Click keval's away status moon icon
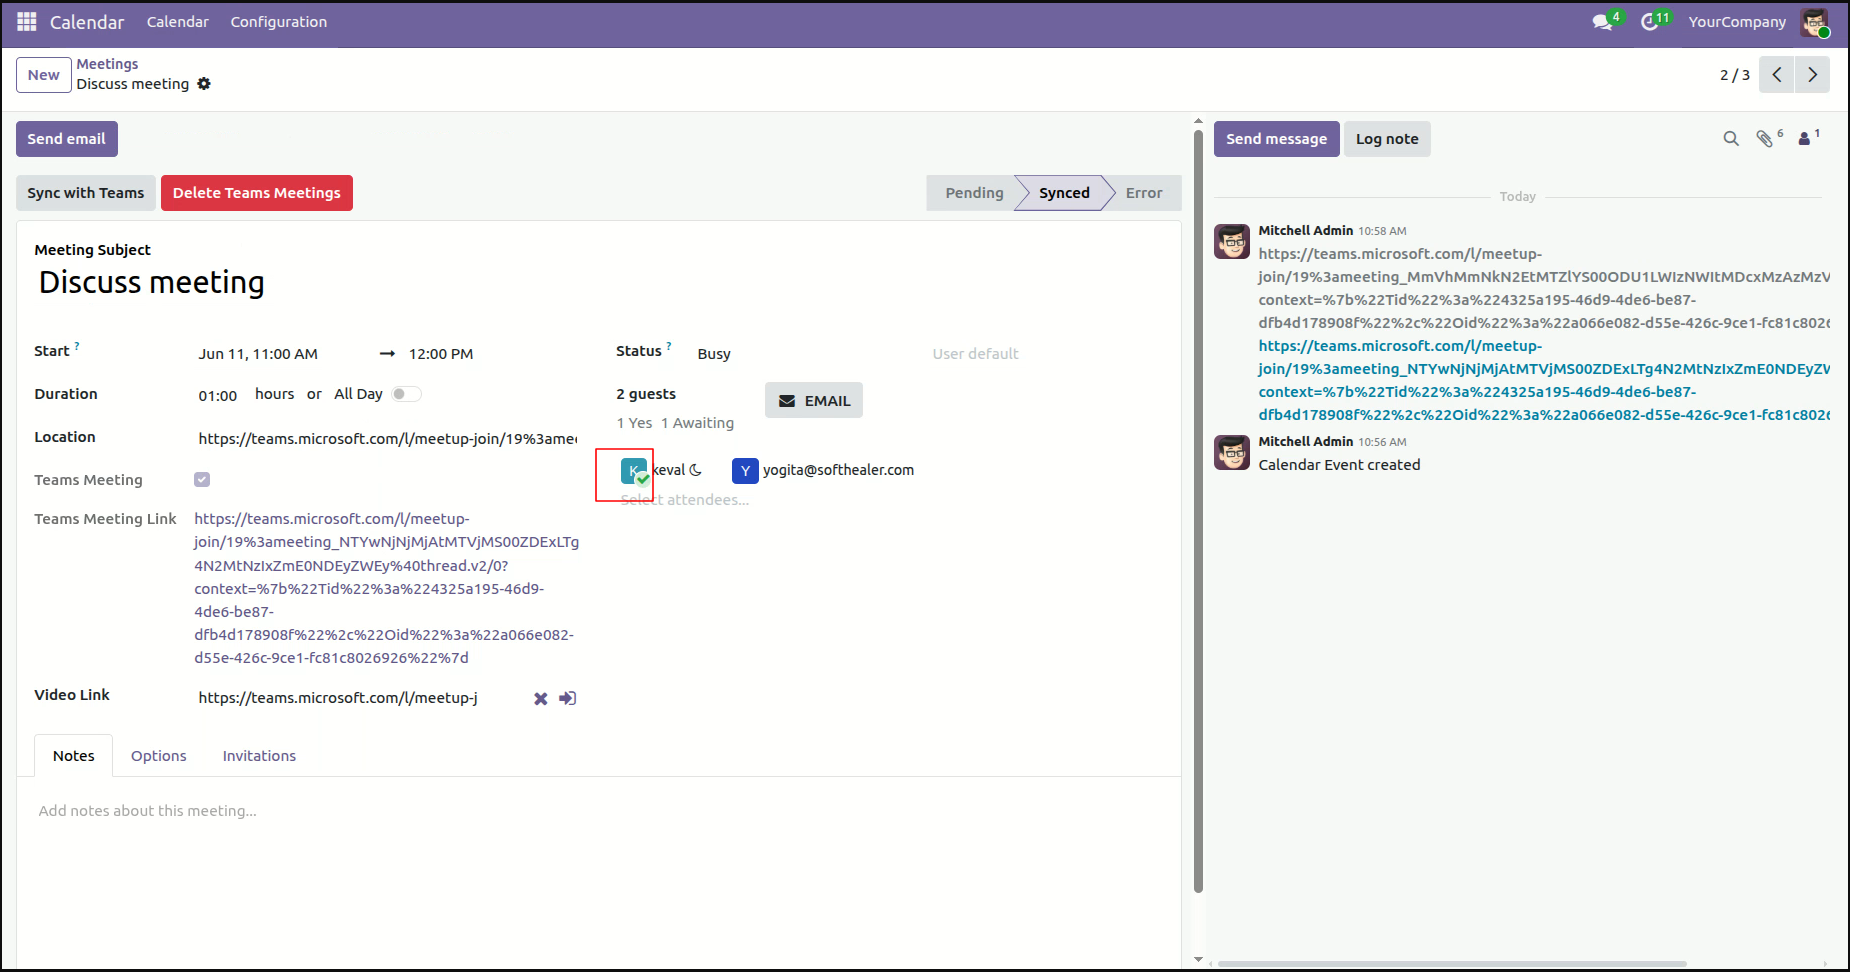 (x=696, y=470)
